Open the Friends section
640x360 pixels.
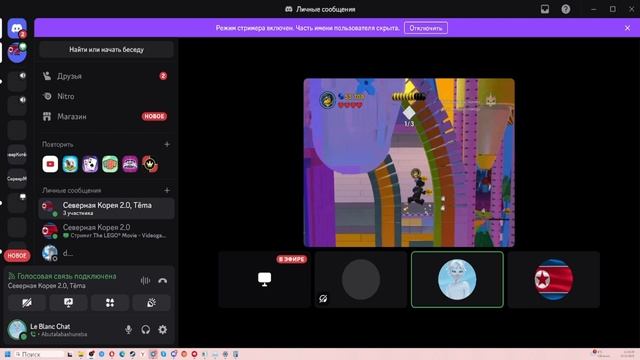pos(106,76)
